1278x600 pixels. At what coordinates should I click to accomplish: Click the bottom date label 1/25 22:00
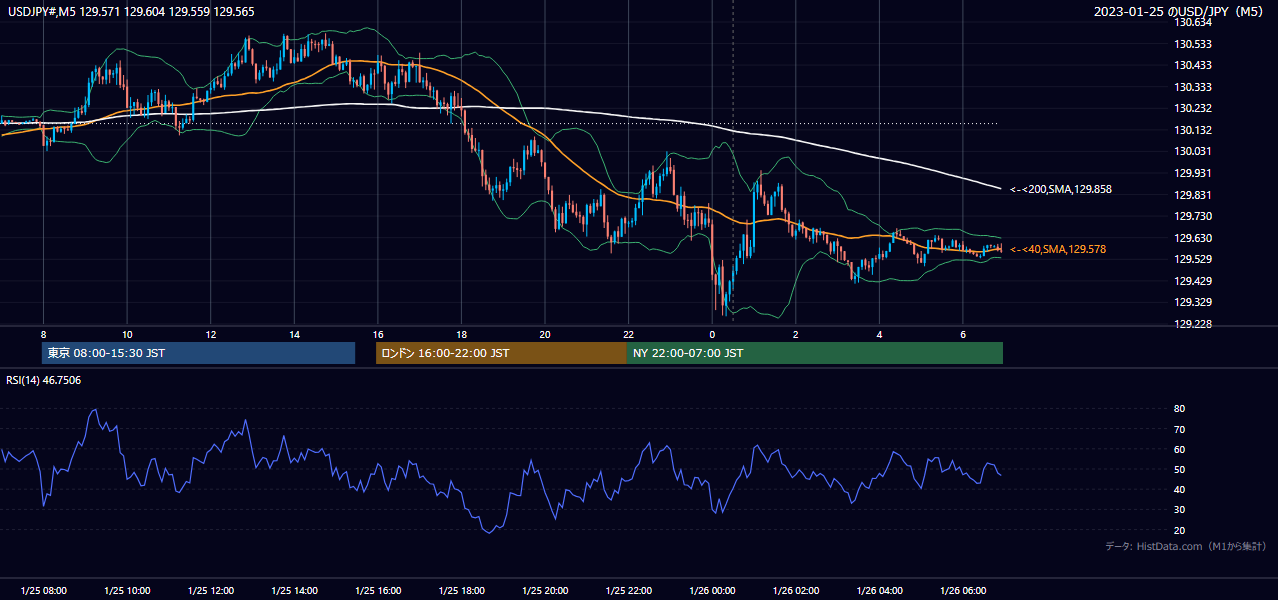pyautogui.click(x=629, y=591)
